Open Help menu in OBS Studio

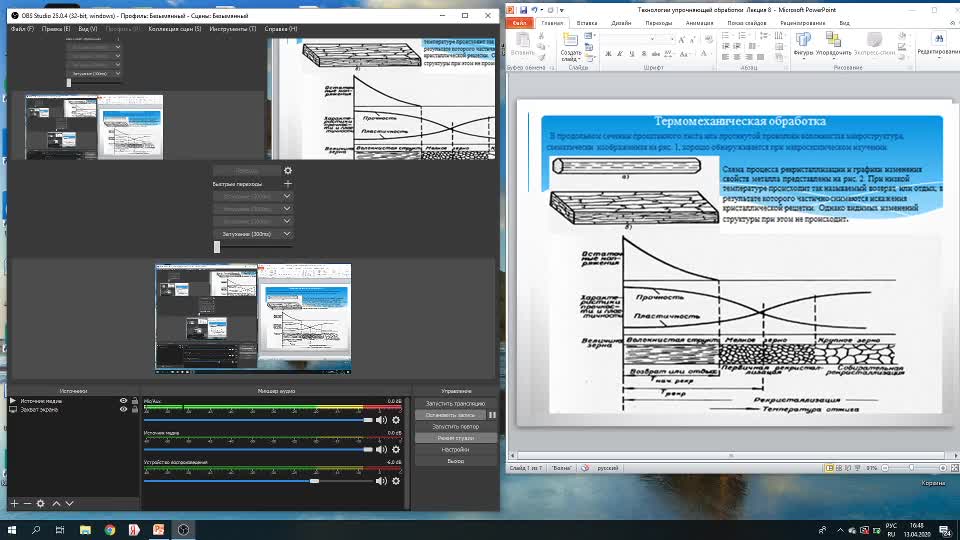point(280,29)
